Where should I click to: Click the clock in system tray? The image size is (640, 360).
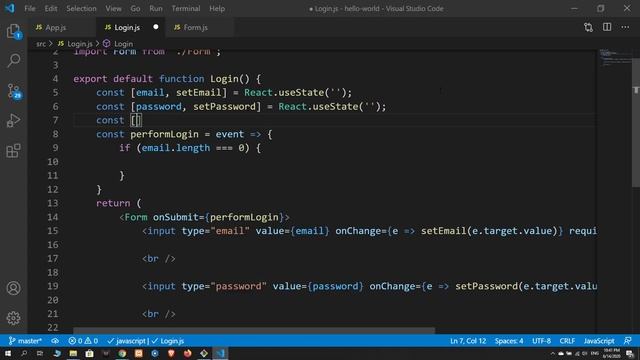tap(611, 353)
